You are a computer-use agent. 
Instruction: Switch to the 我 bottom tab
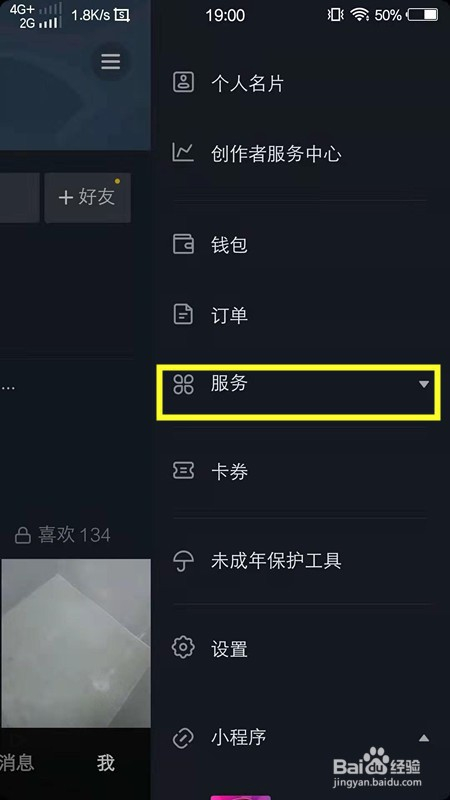point(106,763)
